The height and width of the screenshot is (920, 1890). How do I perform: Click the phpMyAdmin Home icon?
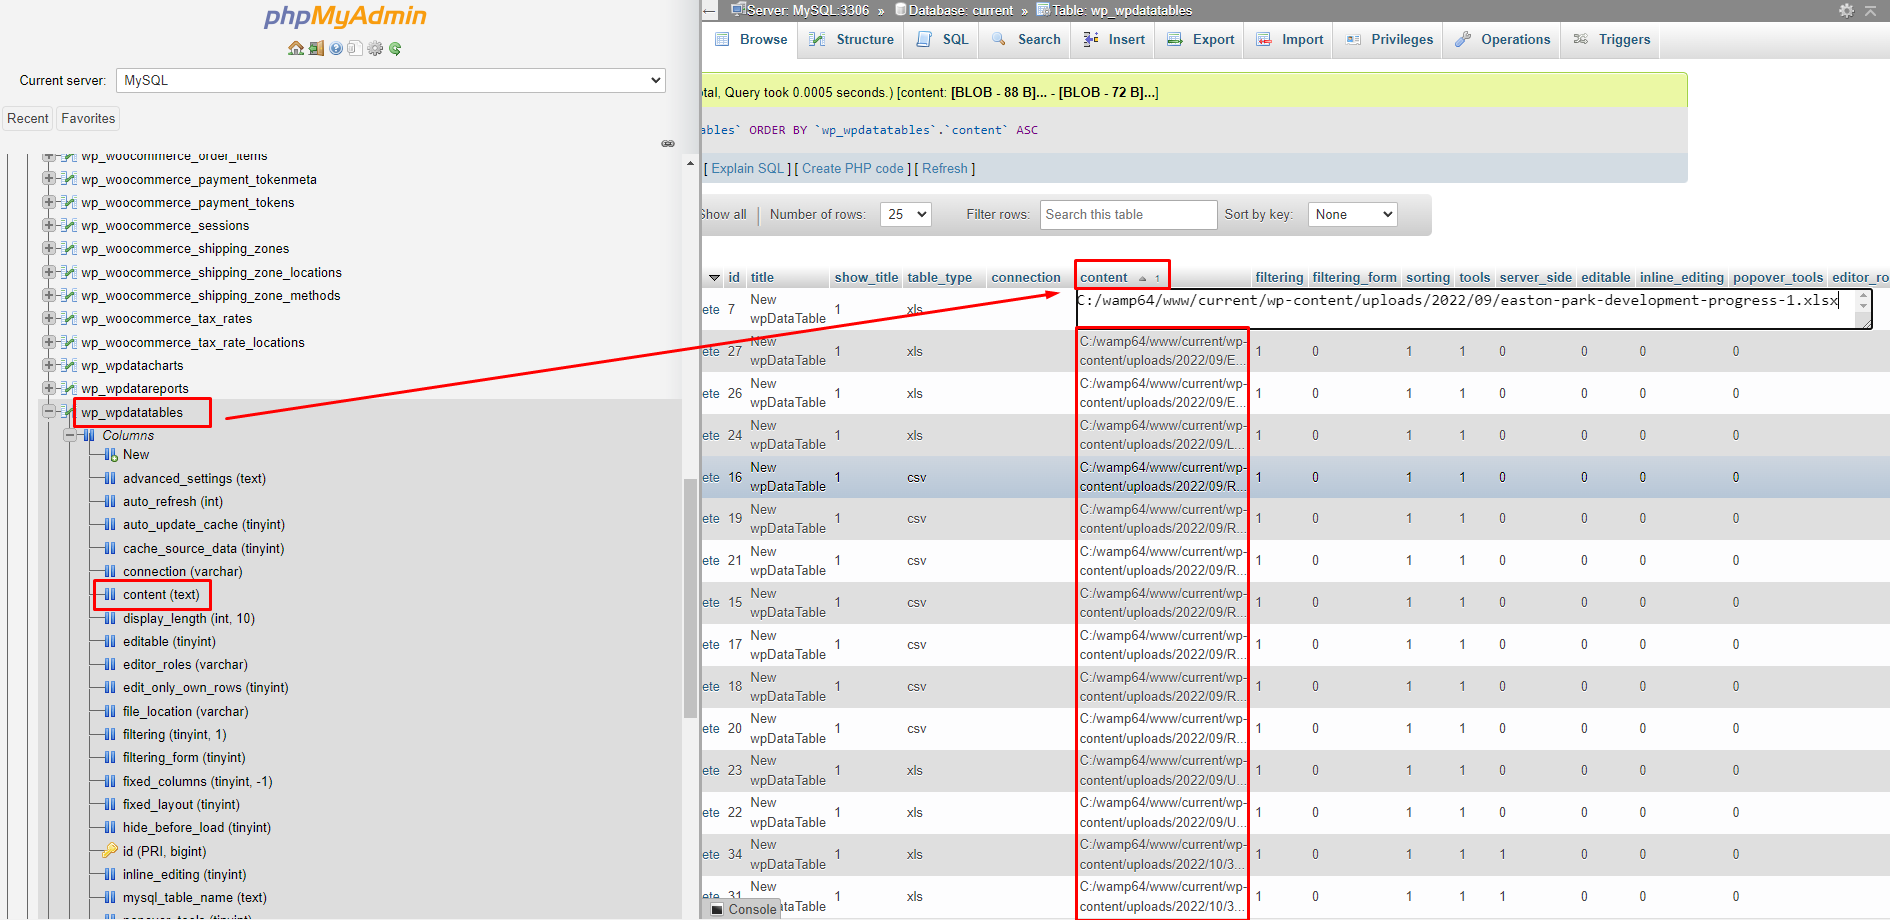295,48
